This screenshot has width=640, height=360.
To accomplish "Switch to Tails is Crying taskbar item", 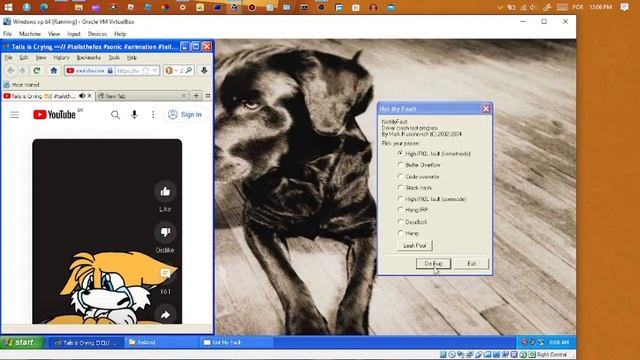I will point(86,342).
